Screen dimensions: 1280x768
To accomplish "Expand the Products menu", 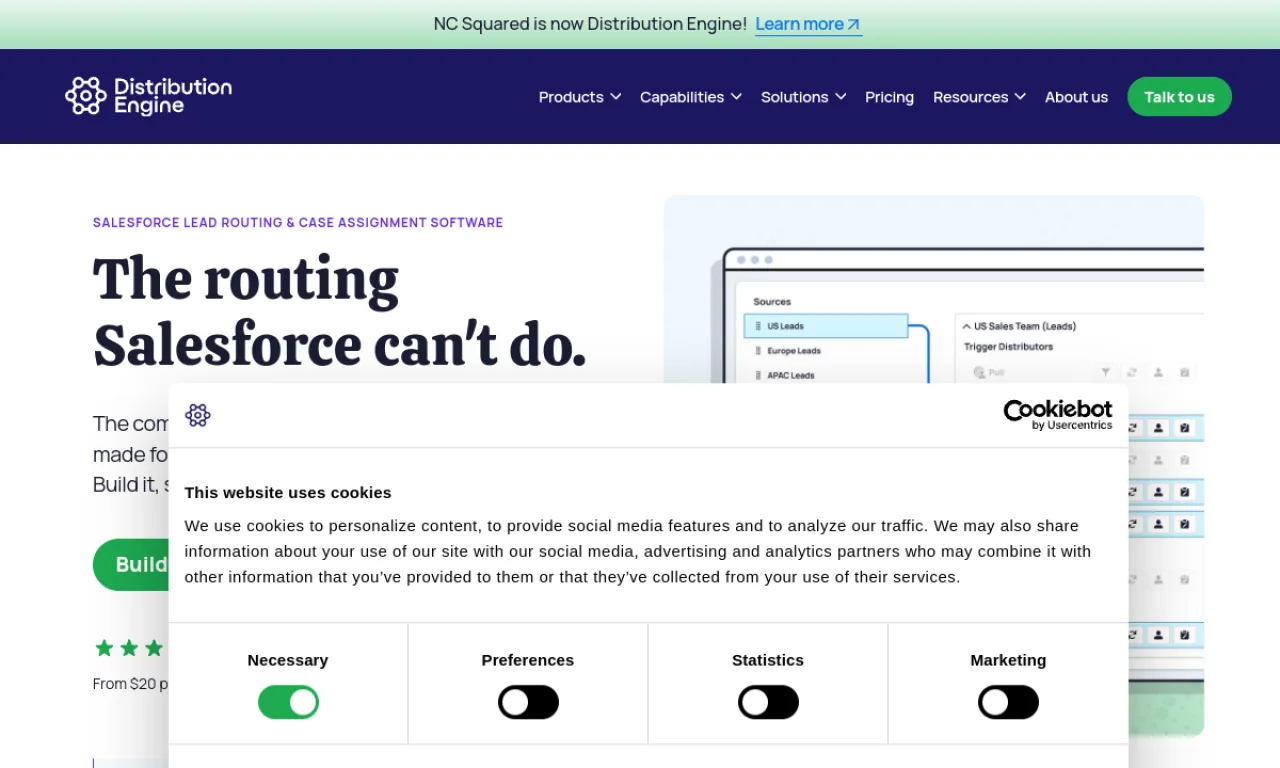I will click(x=580, y=97).
